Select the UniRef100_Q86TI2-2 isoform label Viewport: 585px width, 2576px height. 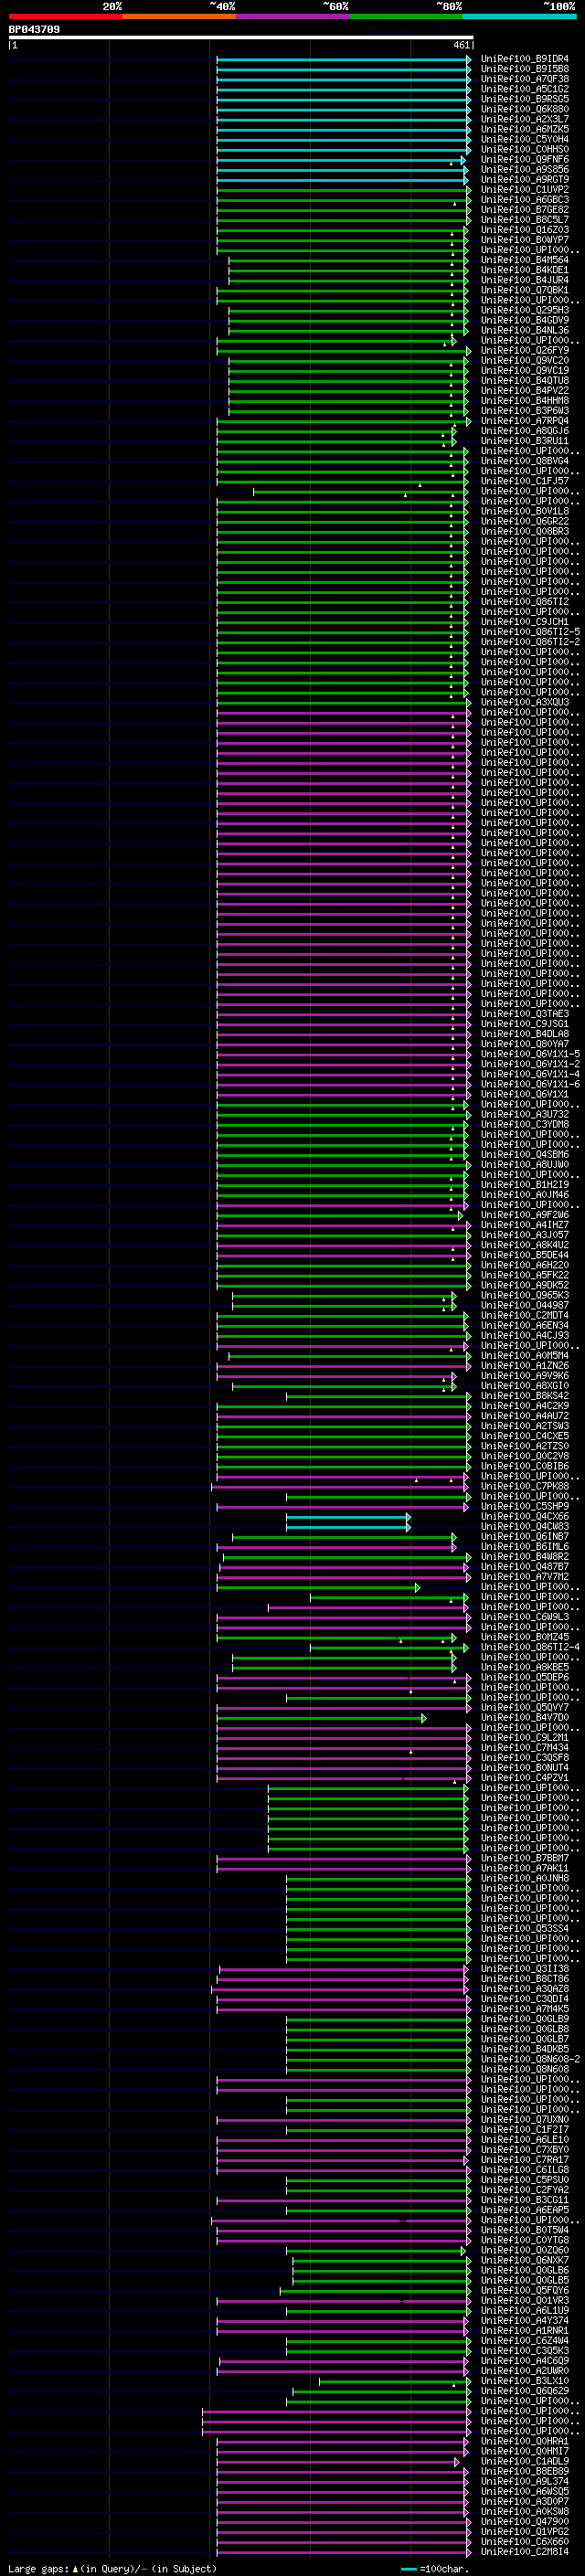pyautogui.click(x=530, y=642)
